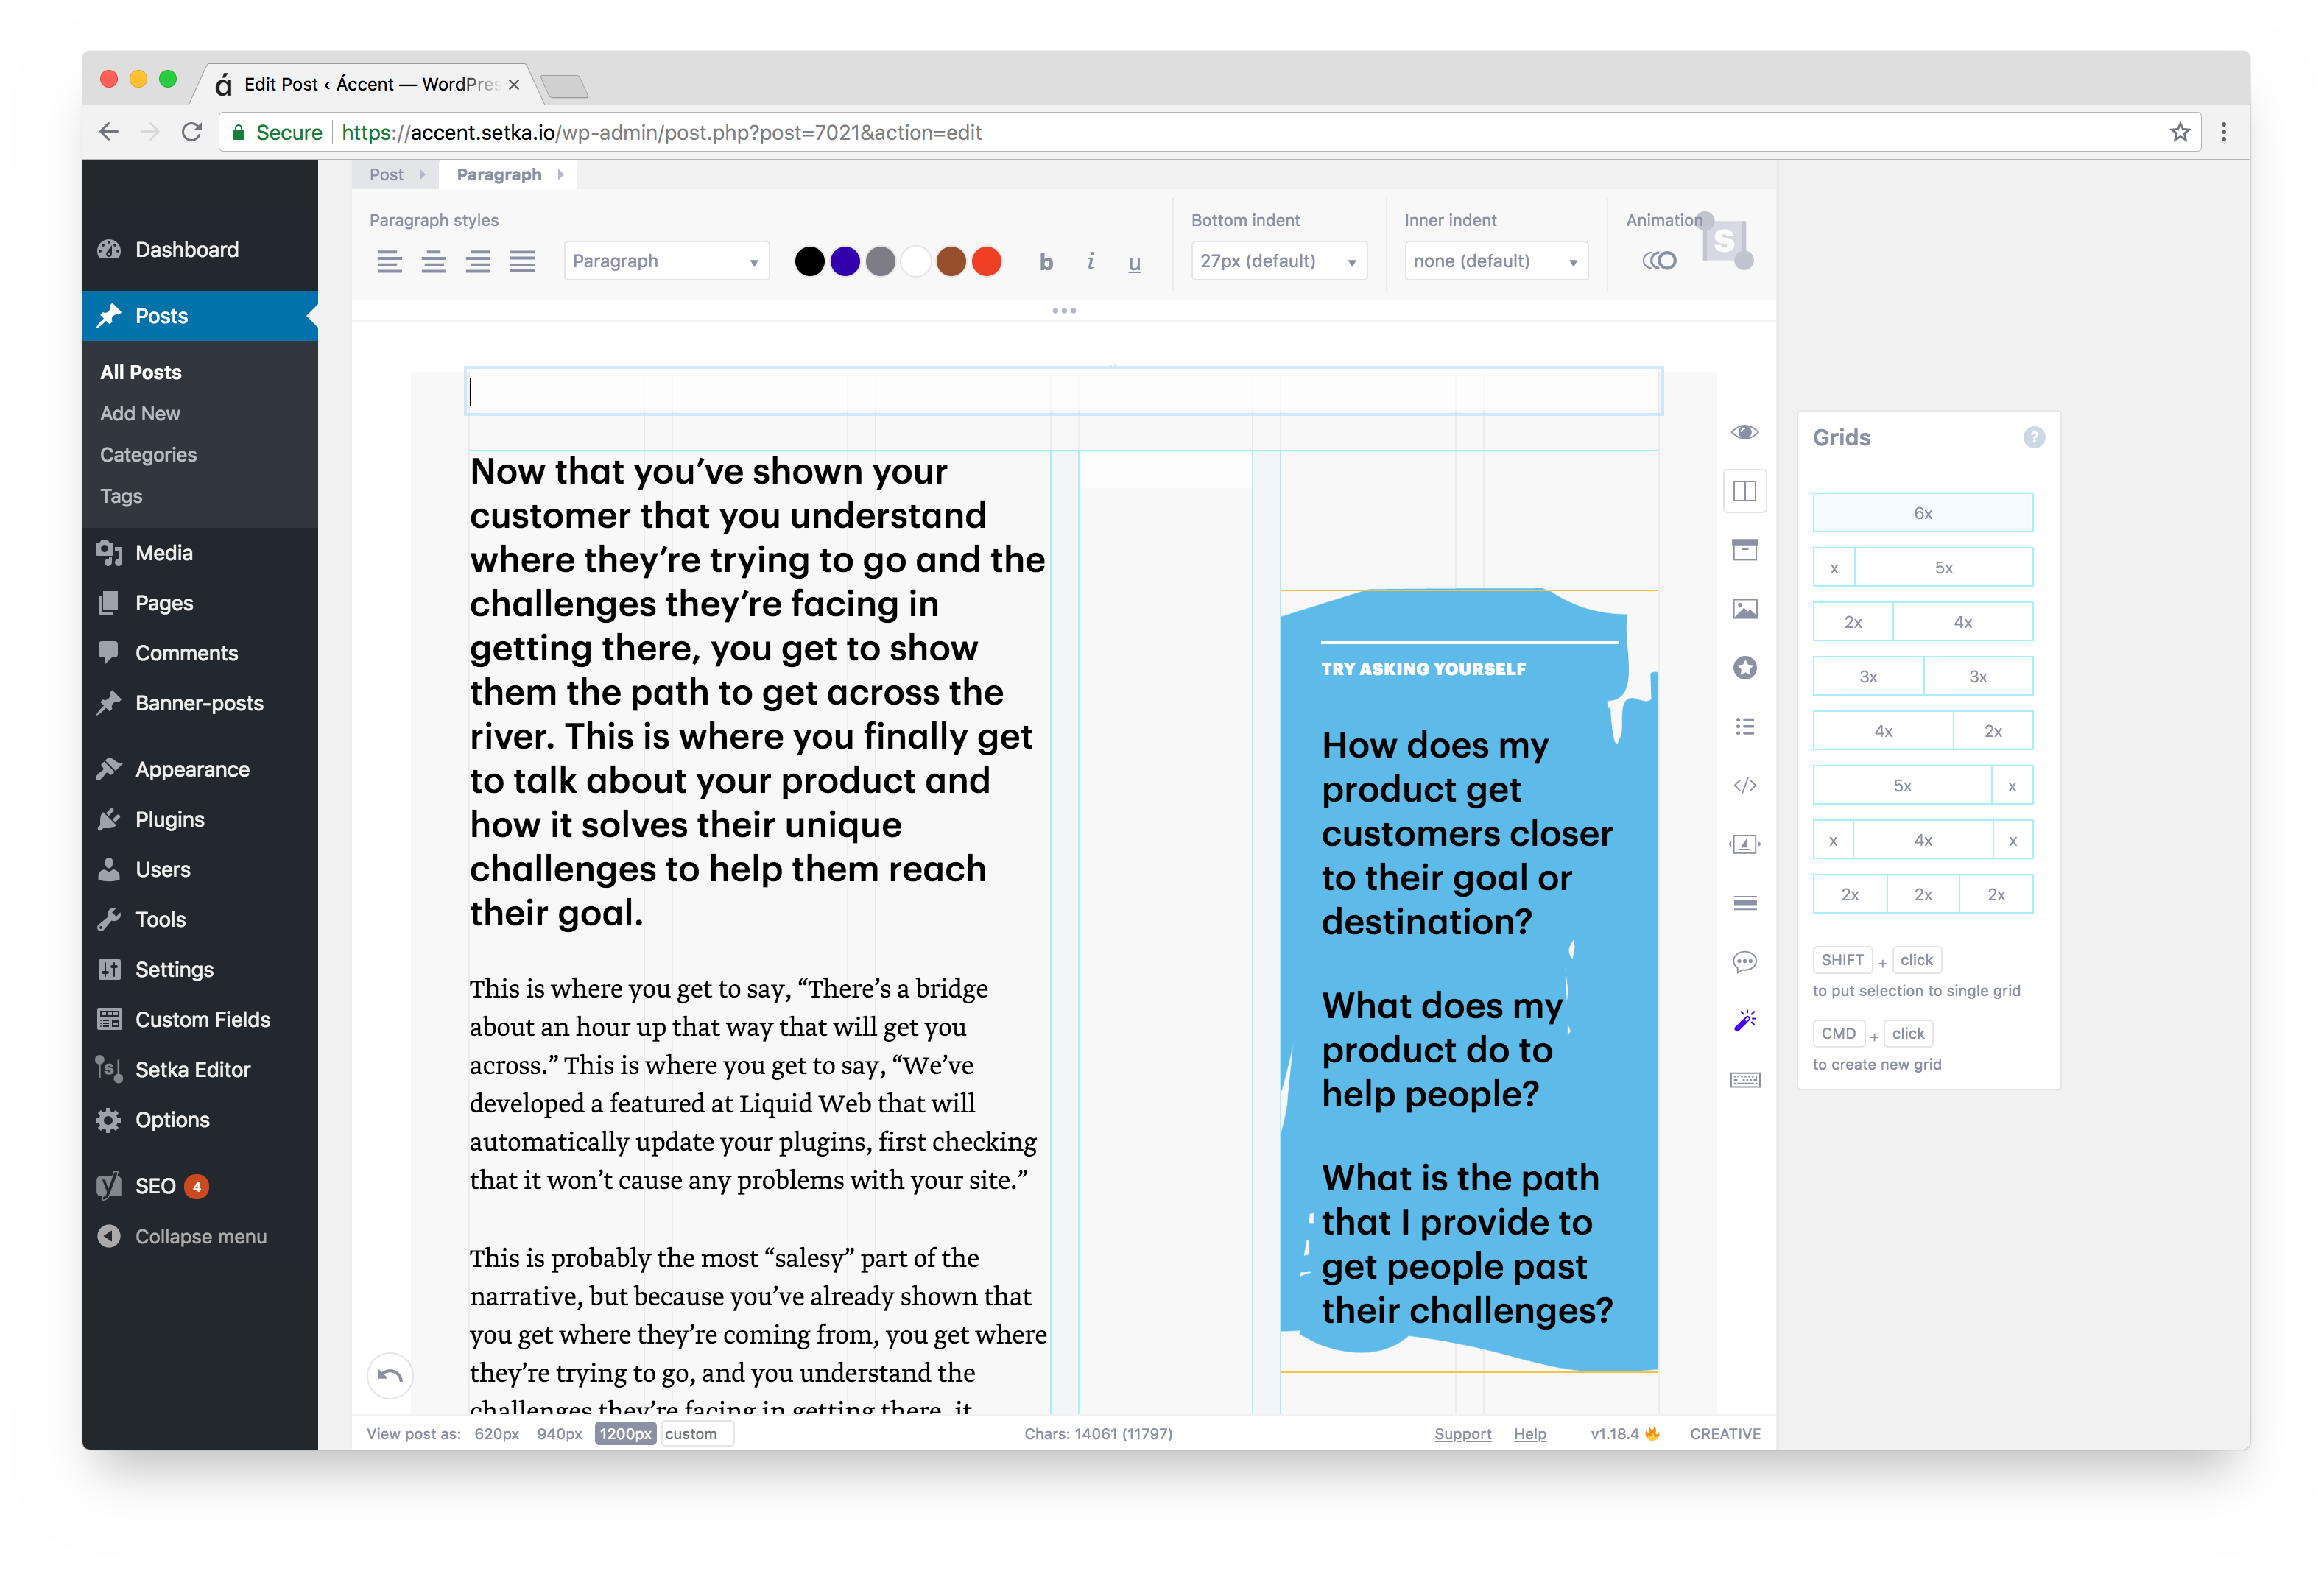Open the Bottom indent dropdown
This screenshot has height=1571, width=2324.
tap(1278, 260)
